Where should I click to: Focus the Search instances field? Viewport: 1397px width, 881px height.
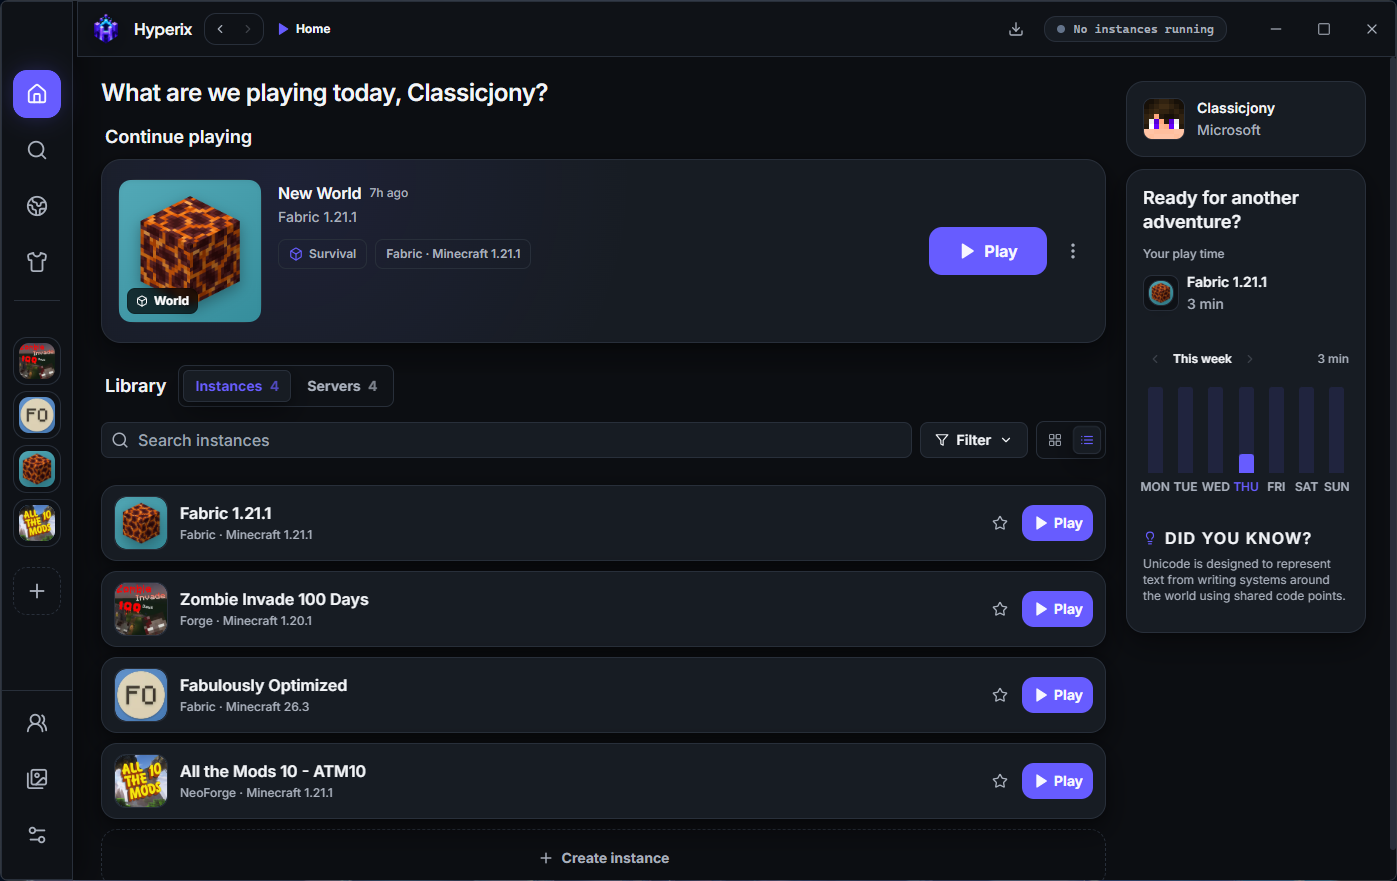coord(506,440)
